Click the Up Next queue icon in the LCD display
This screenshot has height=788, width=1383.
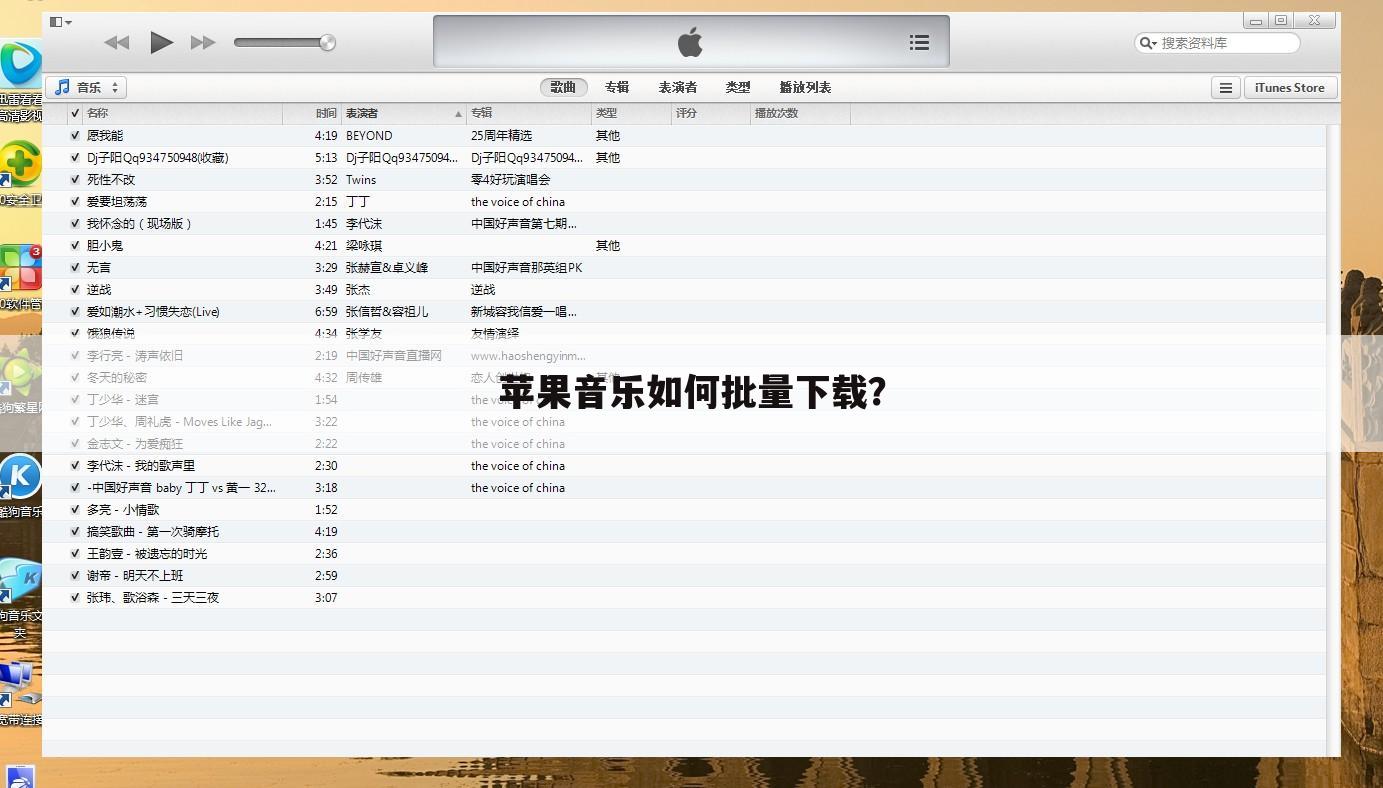(x=918, y=42)
